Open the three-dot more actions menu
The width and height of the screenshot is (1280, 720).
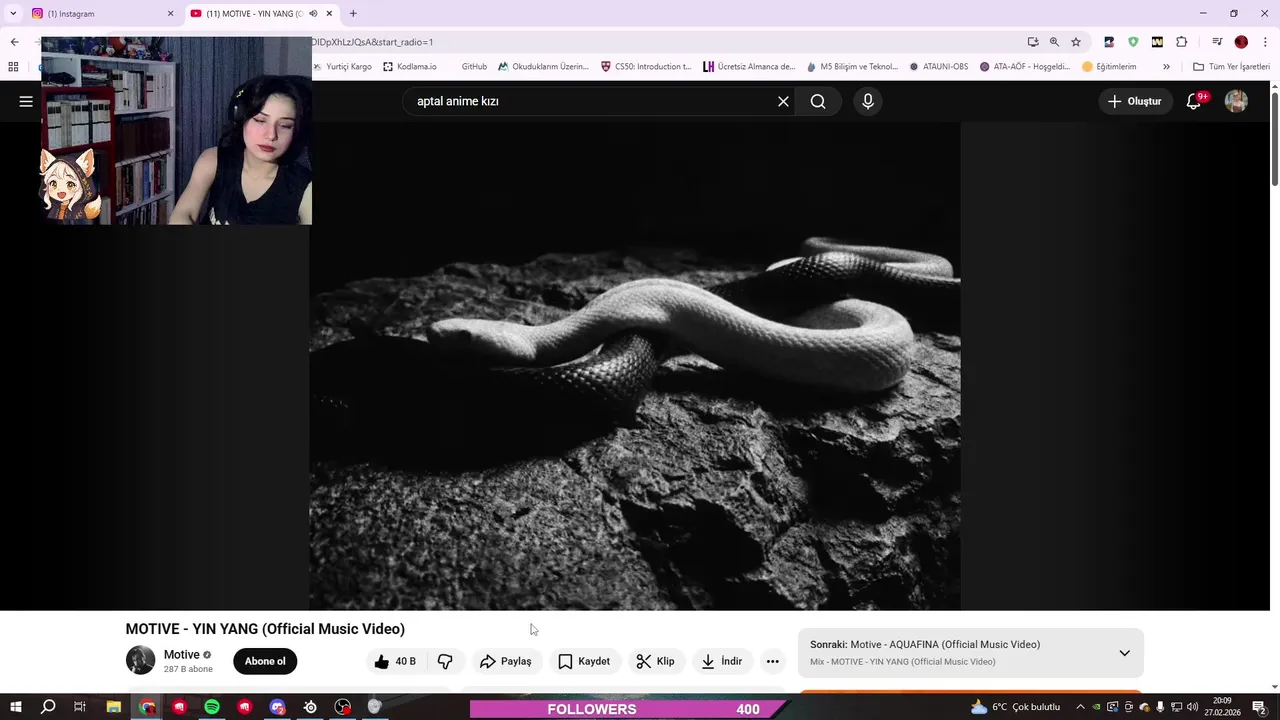pyautogui.click(x=772, y=661)
